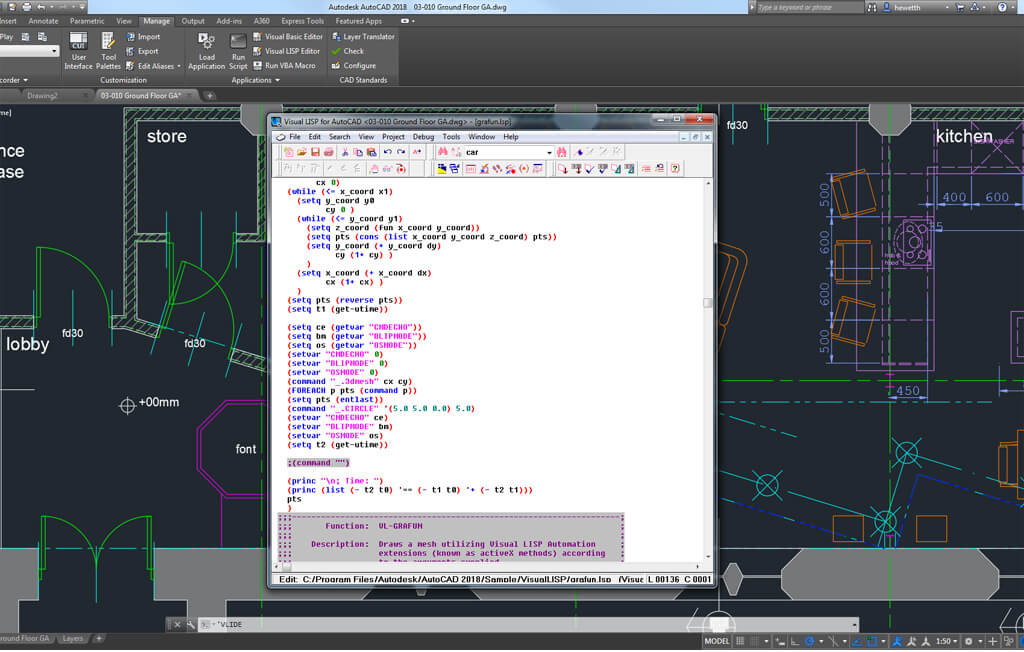Toggle polar tracking in status bar
This screenshot has height=652, width=1024.
coord(809,642)
